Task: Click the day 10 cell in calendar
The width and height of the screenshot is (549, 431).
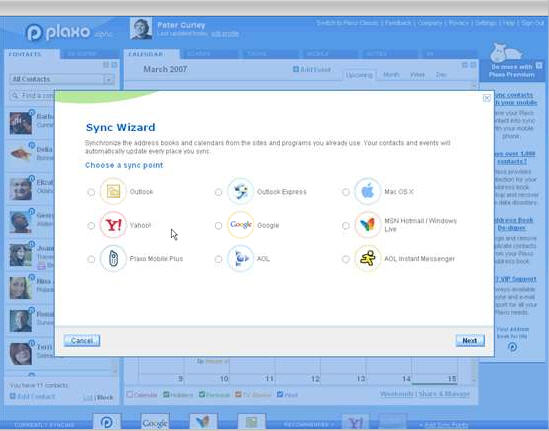Action: pos(207,371)
